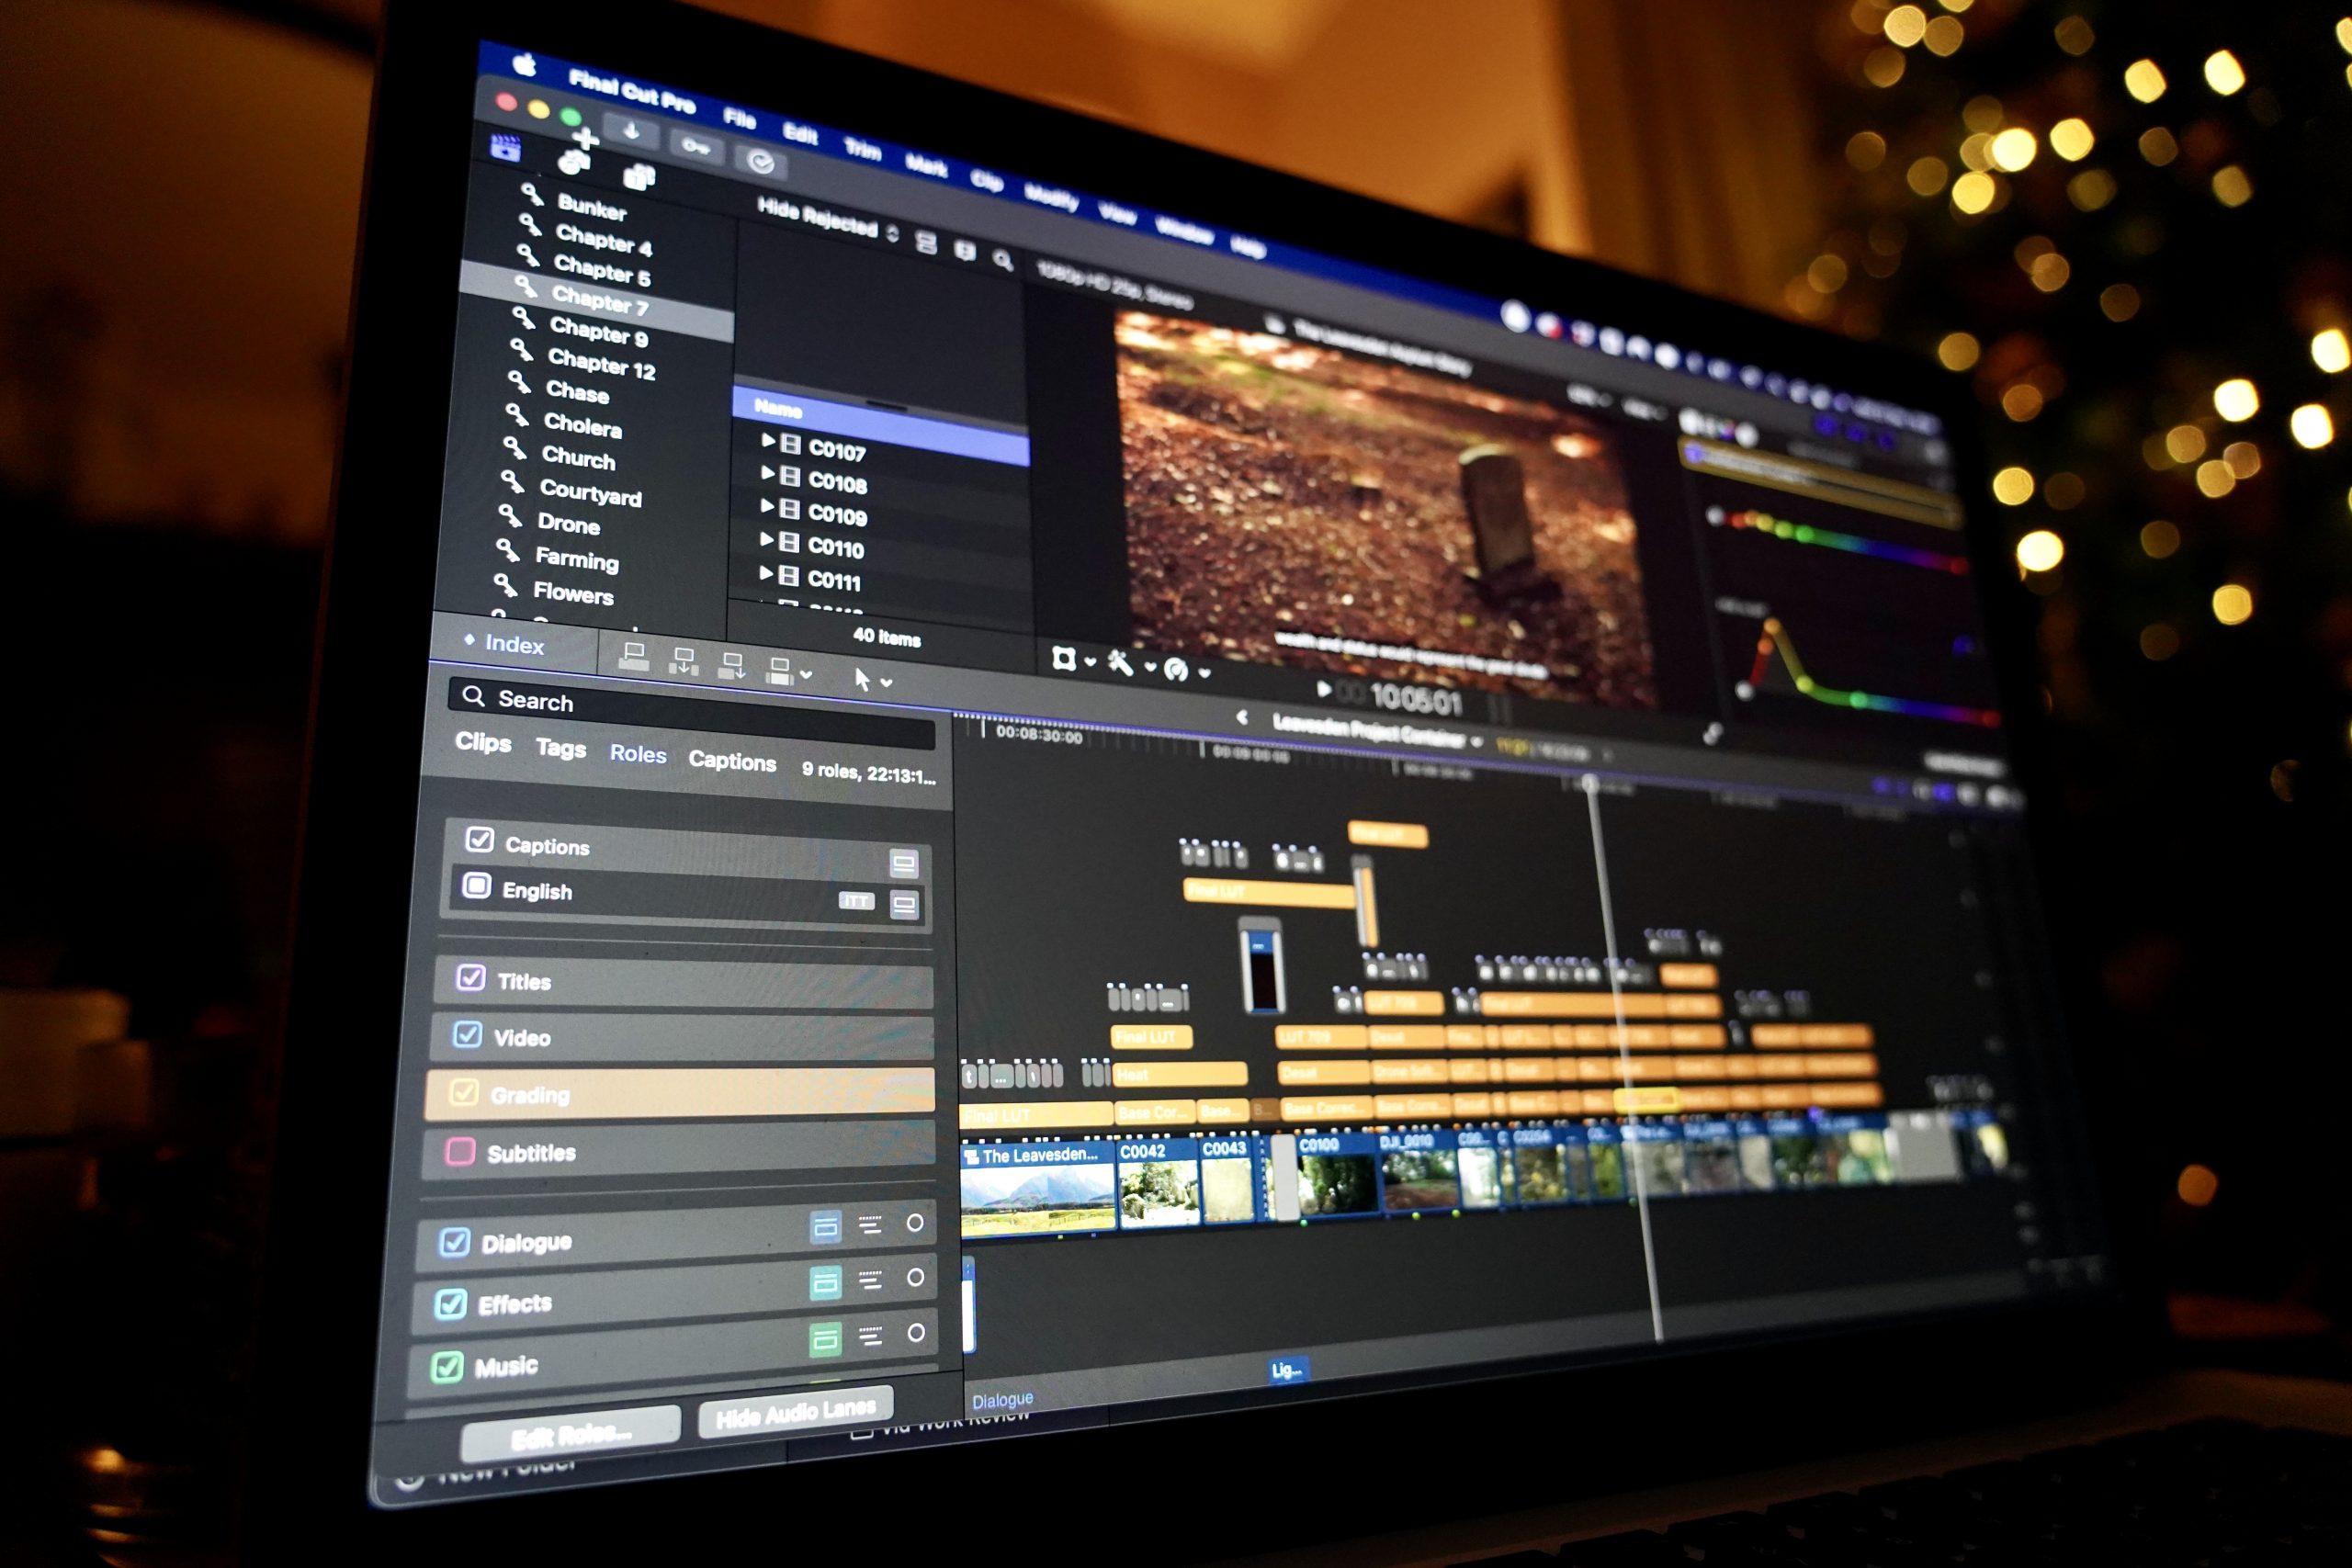The height and width of the screenshot is (1568, 2352).
Task: Toggle the Dialogue role checkbox
Action: 454,1243
